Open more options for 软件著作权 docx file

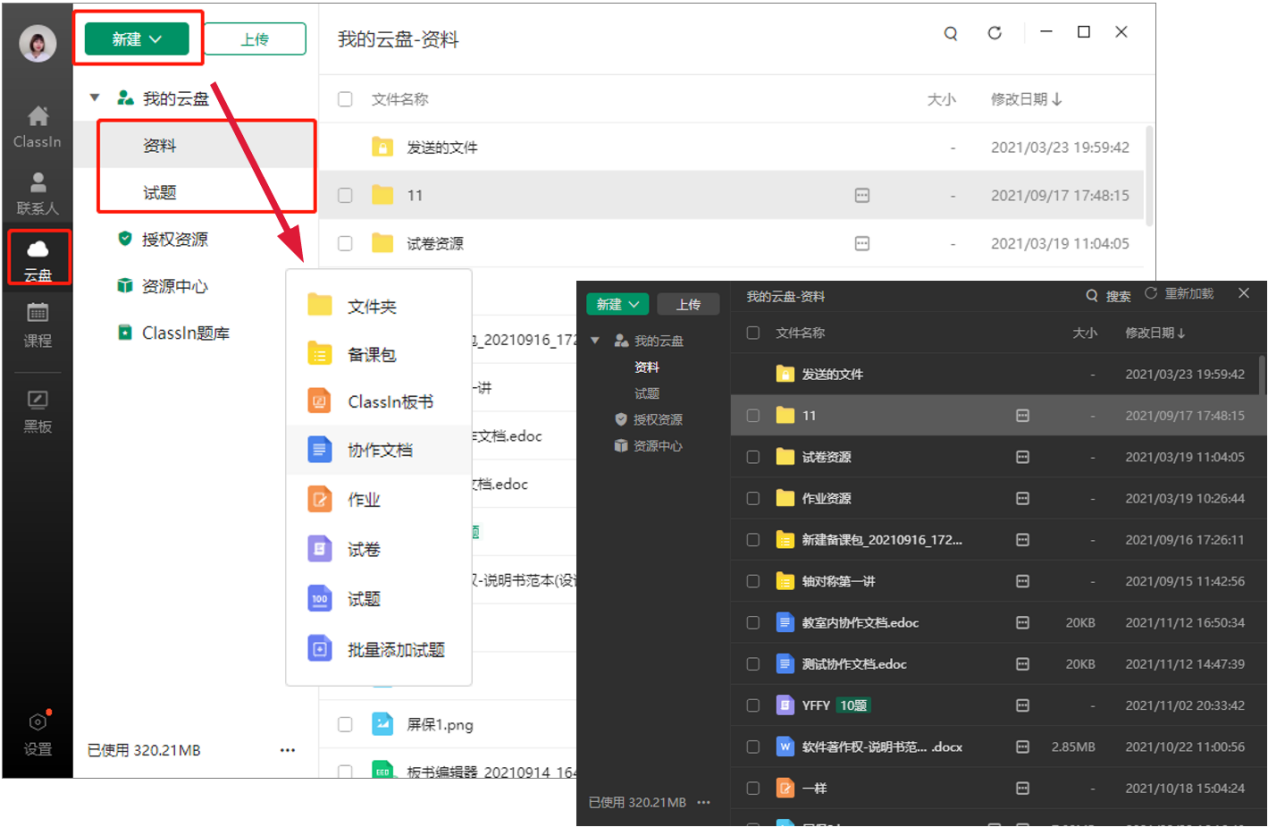point(1022,747)
